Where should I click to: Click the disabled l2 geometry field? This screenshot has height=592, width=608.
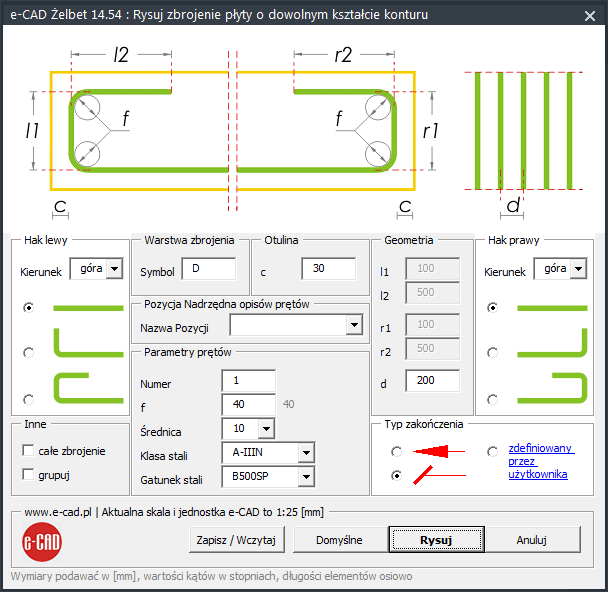coord(433,292)
